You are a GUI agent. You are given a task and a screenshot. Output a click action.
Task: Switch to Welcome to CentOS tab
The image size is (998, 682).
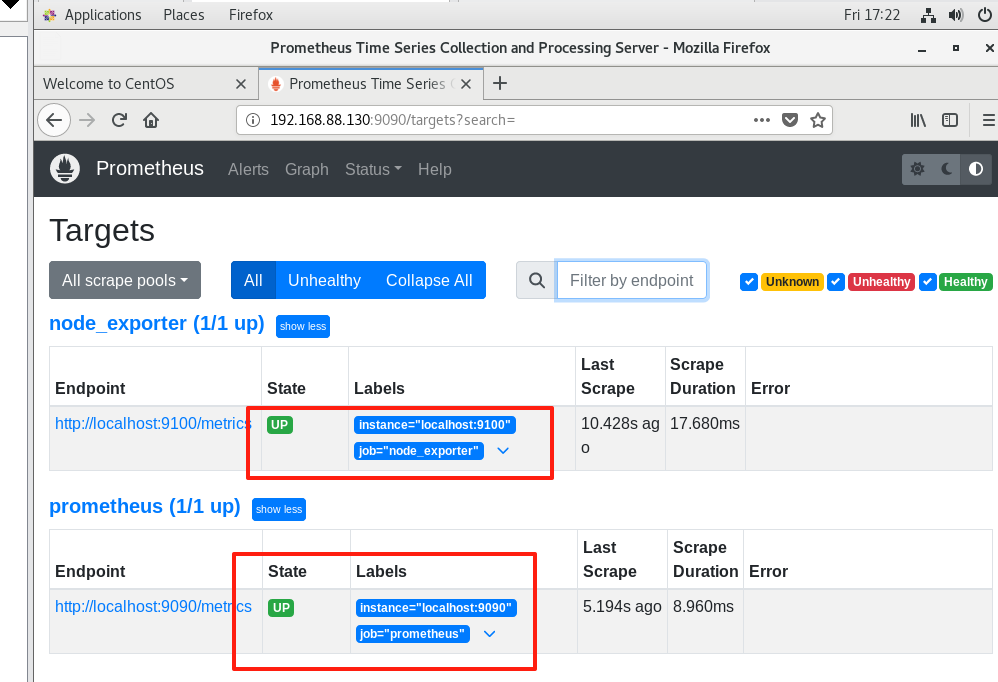tap(146, 84)
